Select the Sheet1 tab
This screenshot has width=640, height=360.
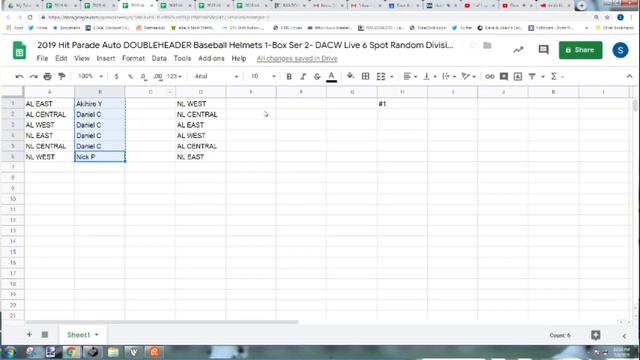(78, 335)
